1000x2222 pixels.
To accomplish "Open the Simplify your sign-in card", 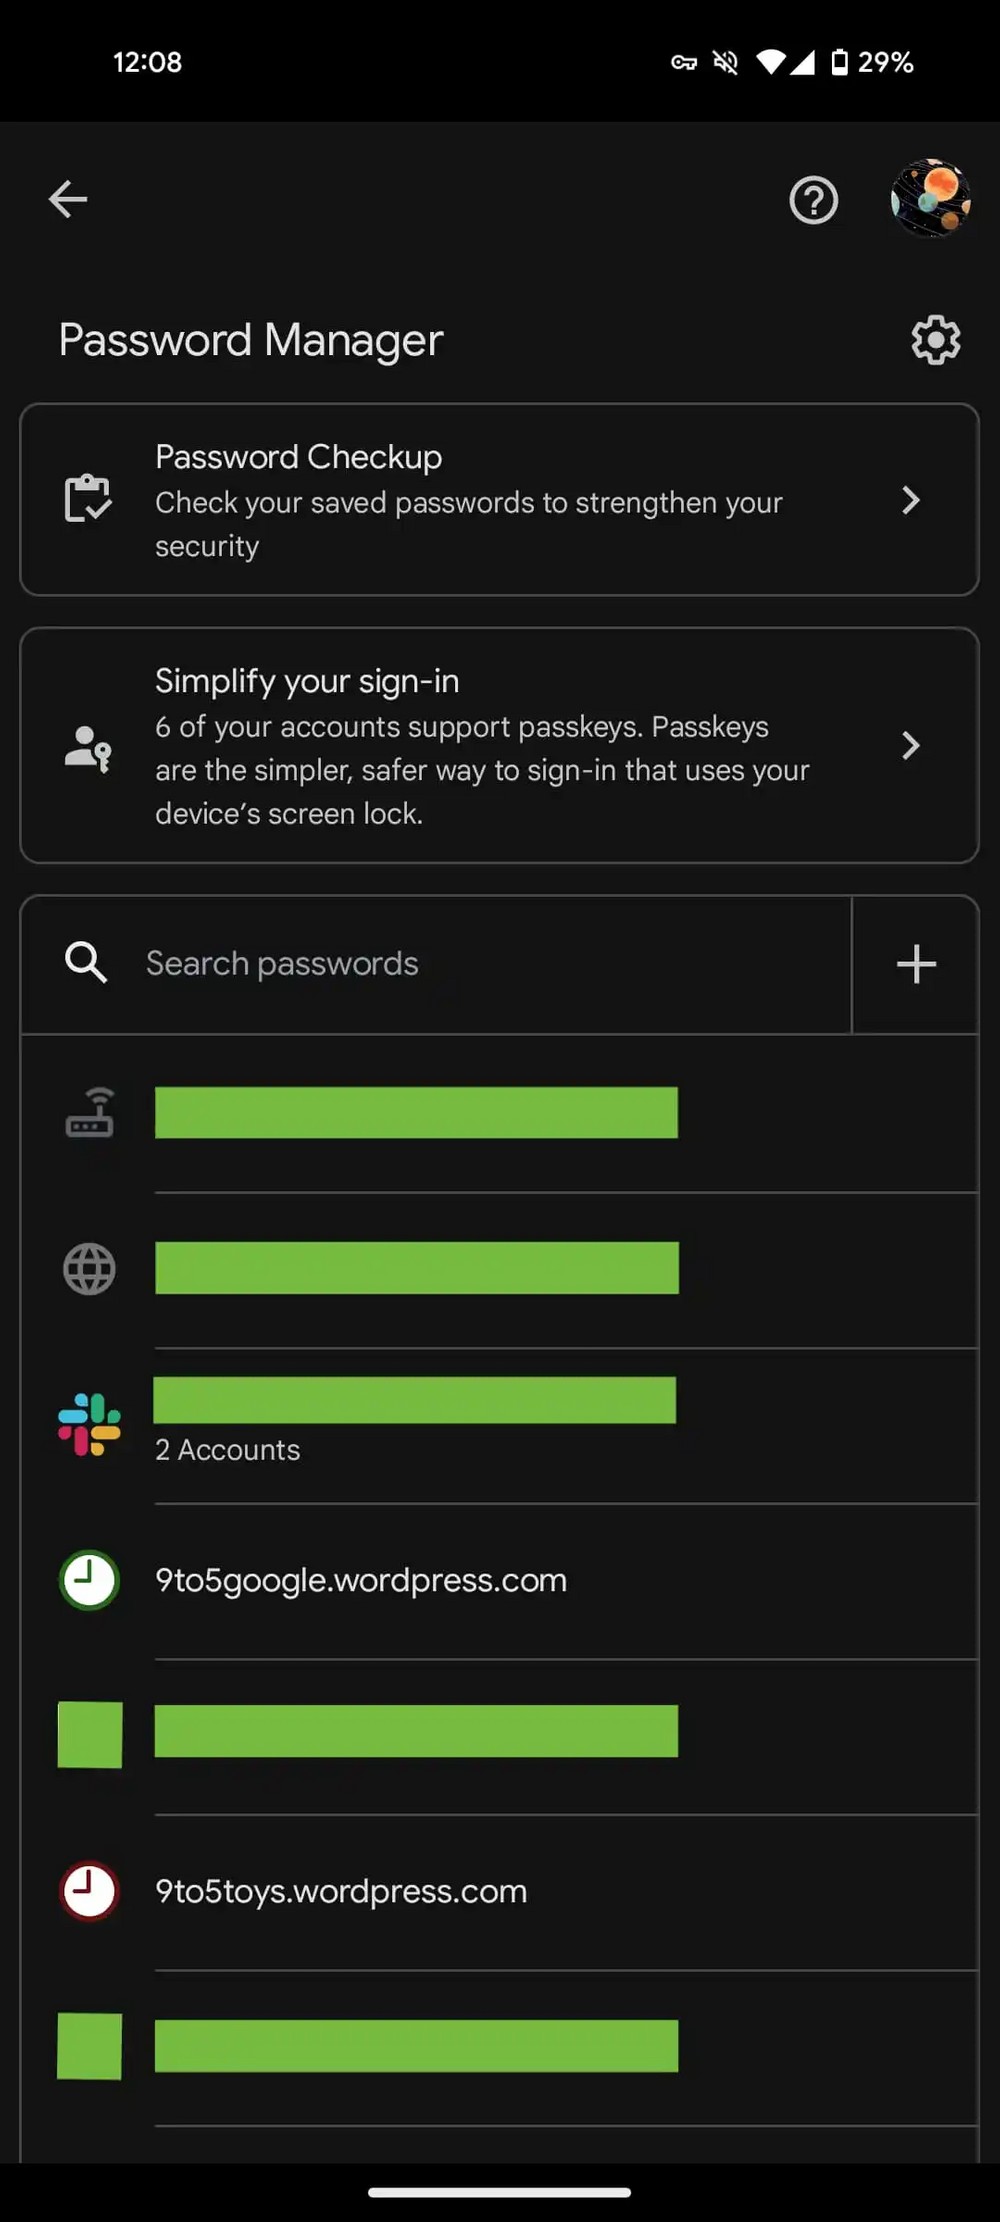I will pos(480,746).
